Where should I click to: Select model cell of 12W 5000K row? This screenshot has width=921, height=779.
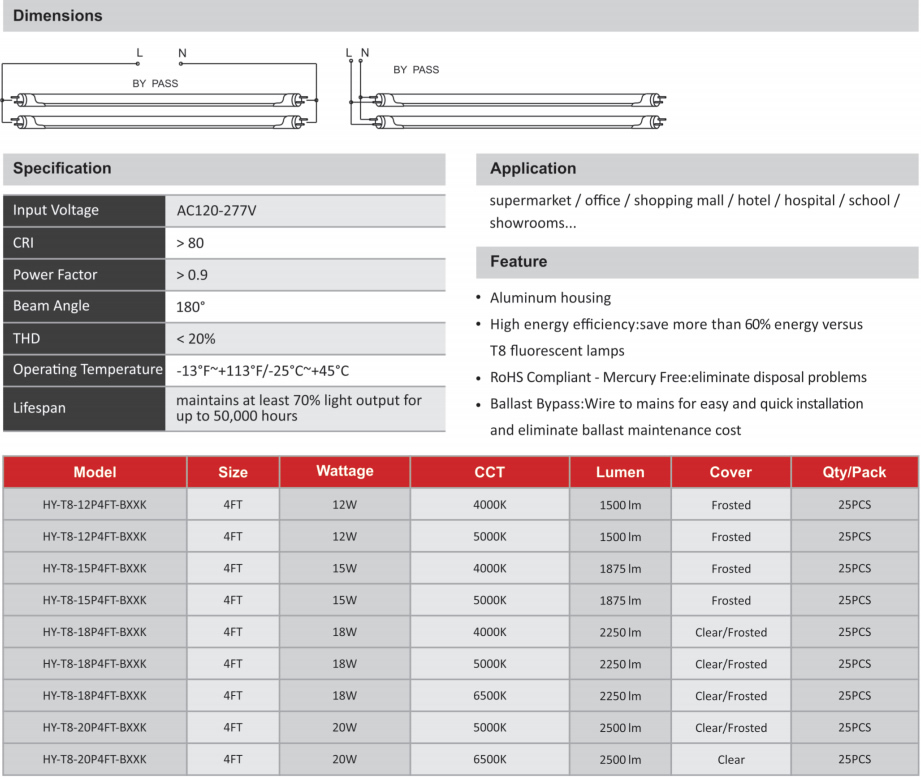tap(95, 536)
